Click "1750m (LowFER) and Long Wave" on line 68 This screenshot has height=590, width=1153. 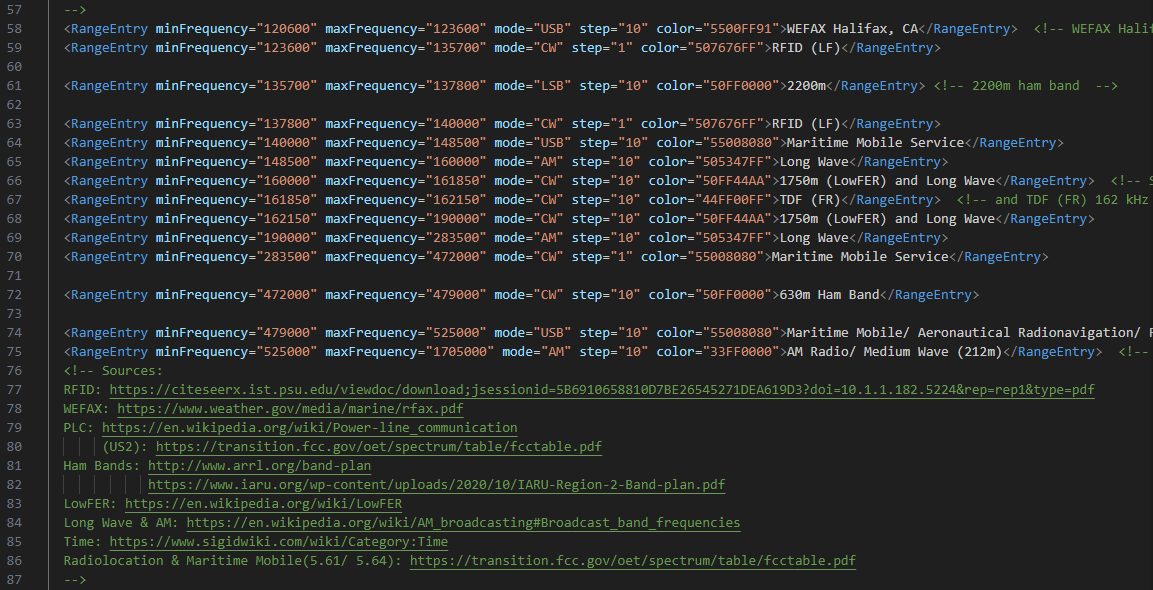point(887,219)
